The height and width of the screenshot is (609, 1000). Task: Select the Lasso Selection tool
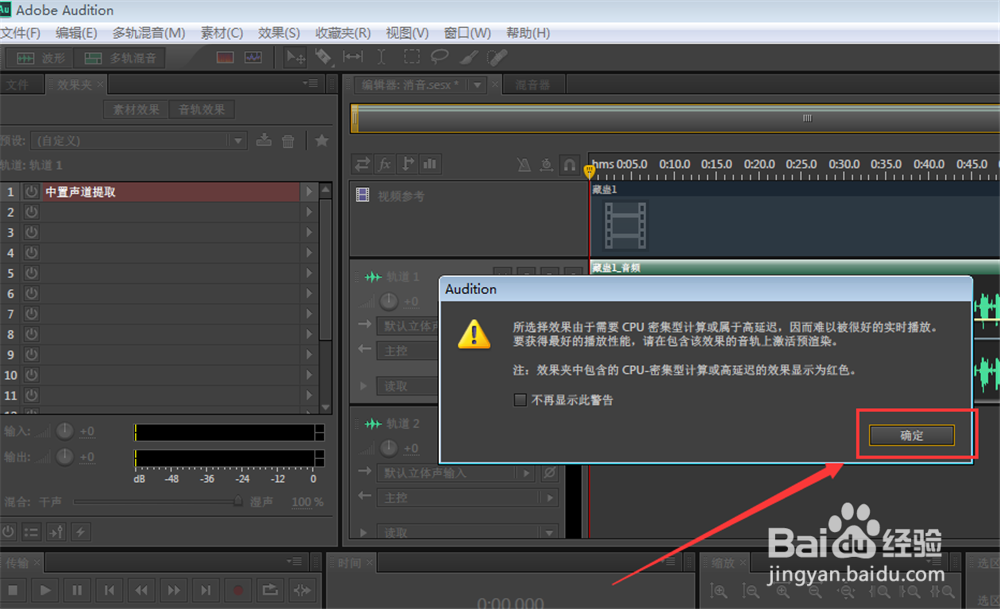(439, 57)
